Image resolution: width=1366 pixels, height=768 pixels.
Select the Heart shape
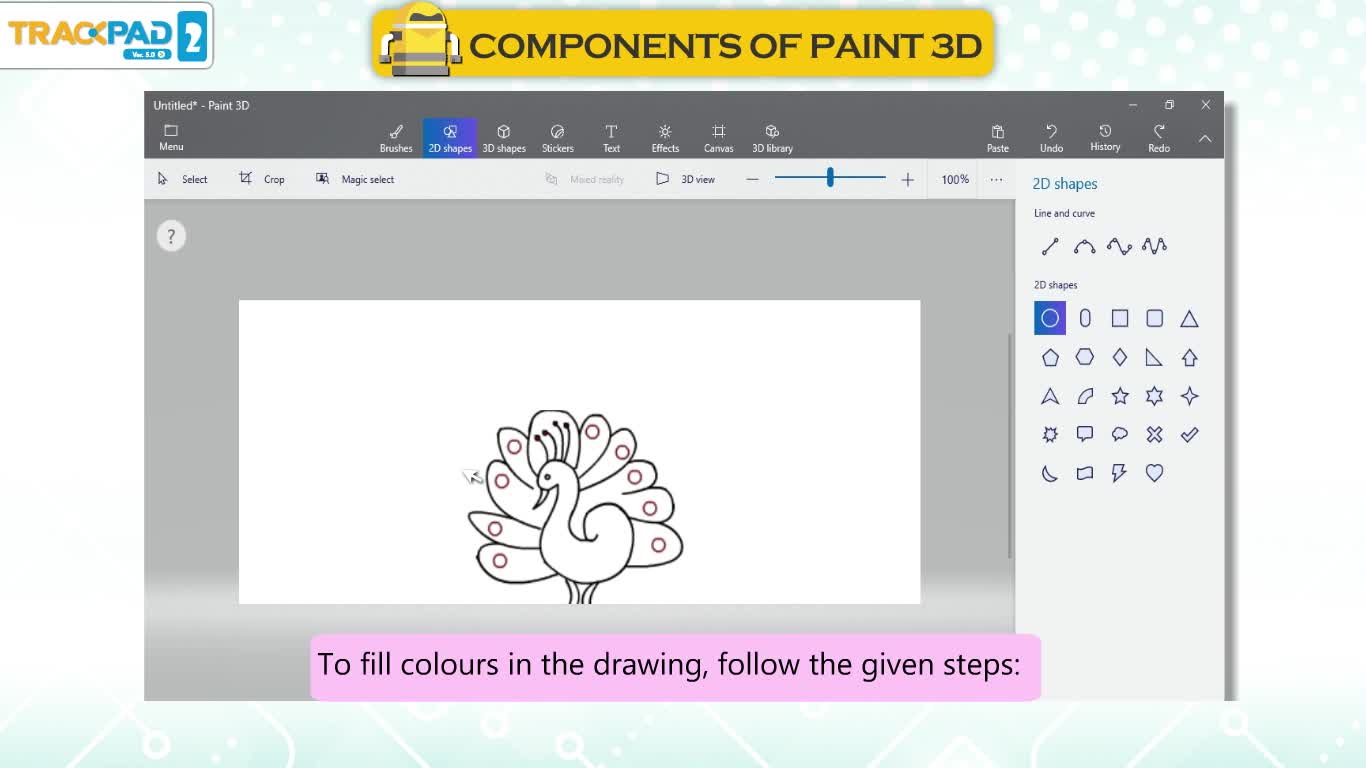[1154, 473]
